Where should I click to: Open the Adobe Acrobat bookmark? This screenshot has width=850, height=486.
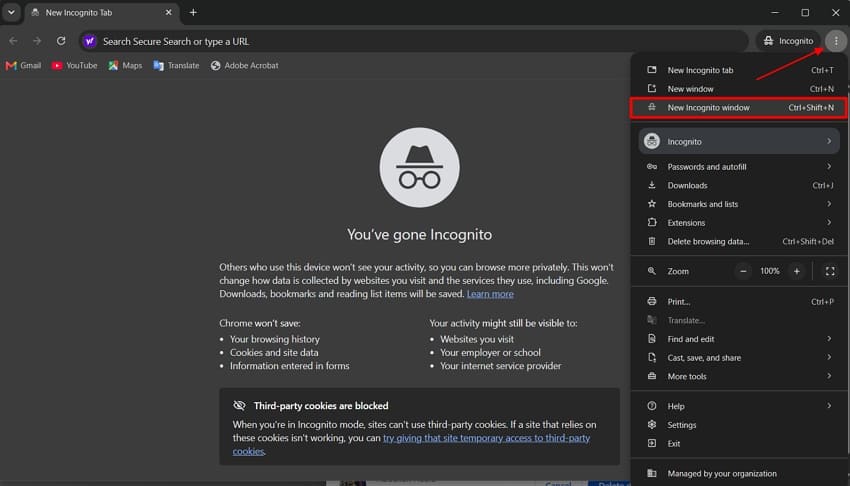pyautogui.click(x=244, y=66)
